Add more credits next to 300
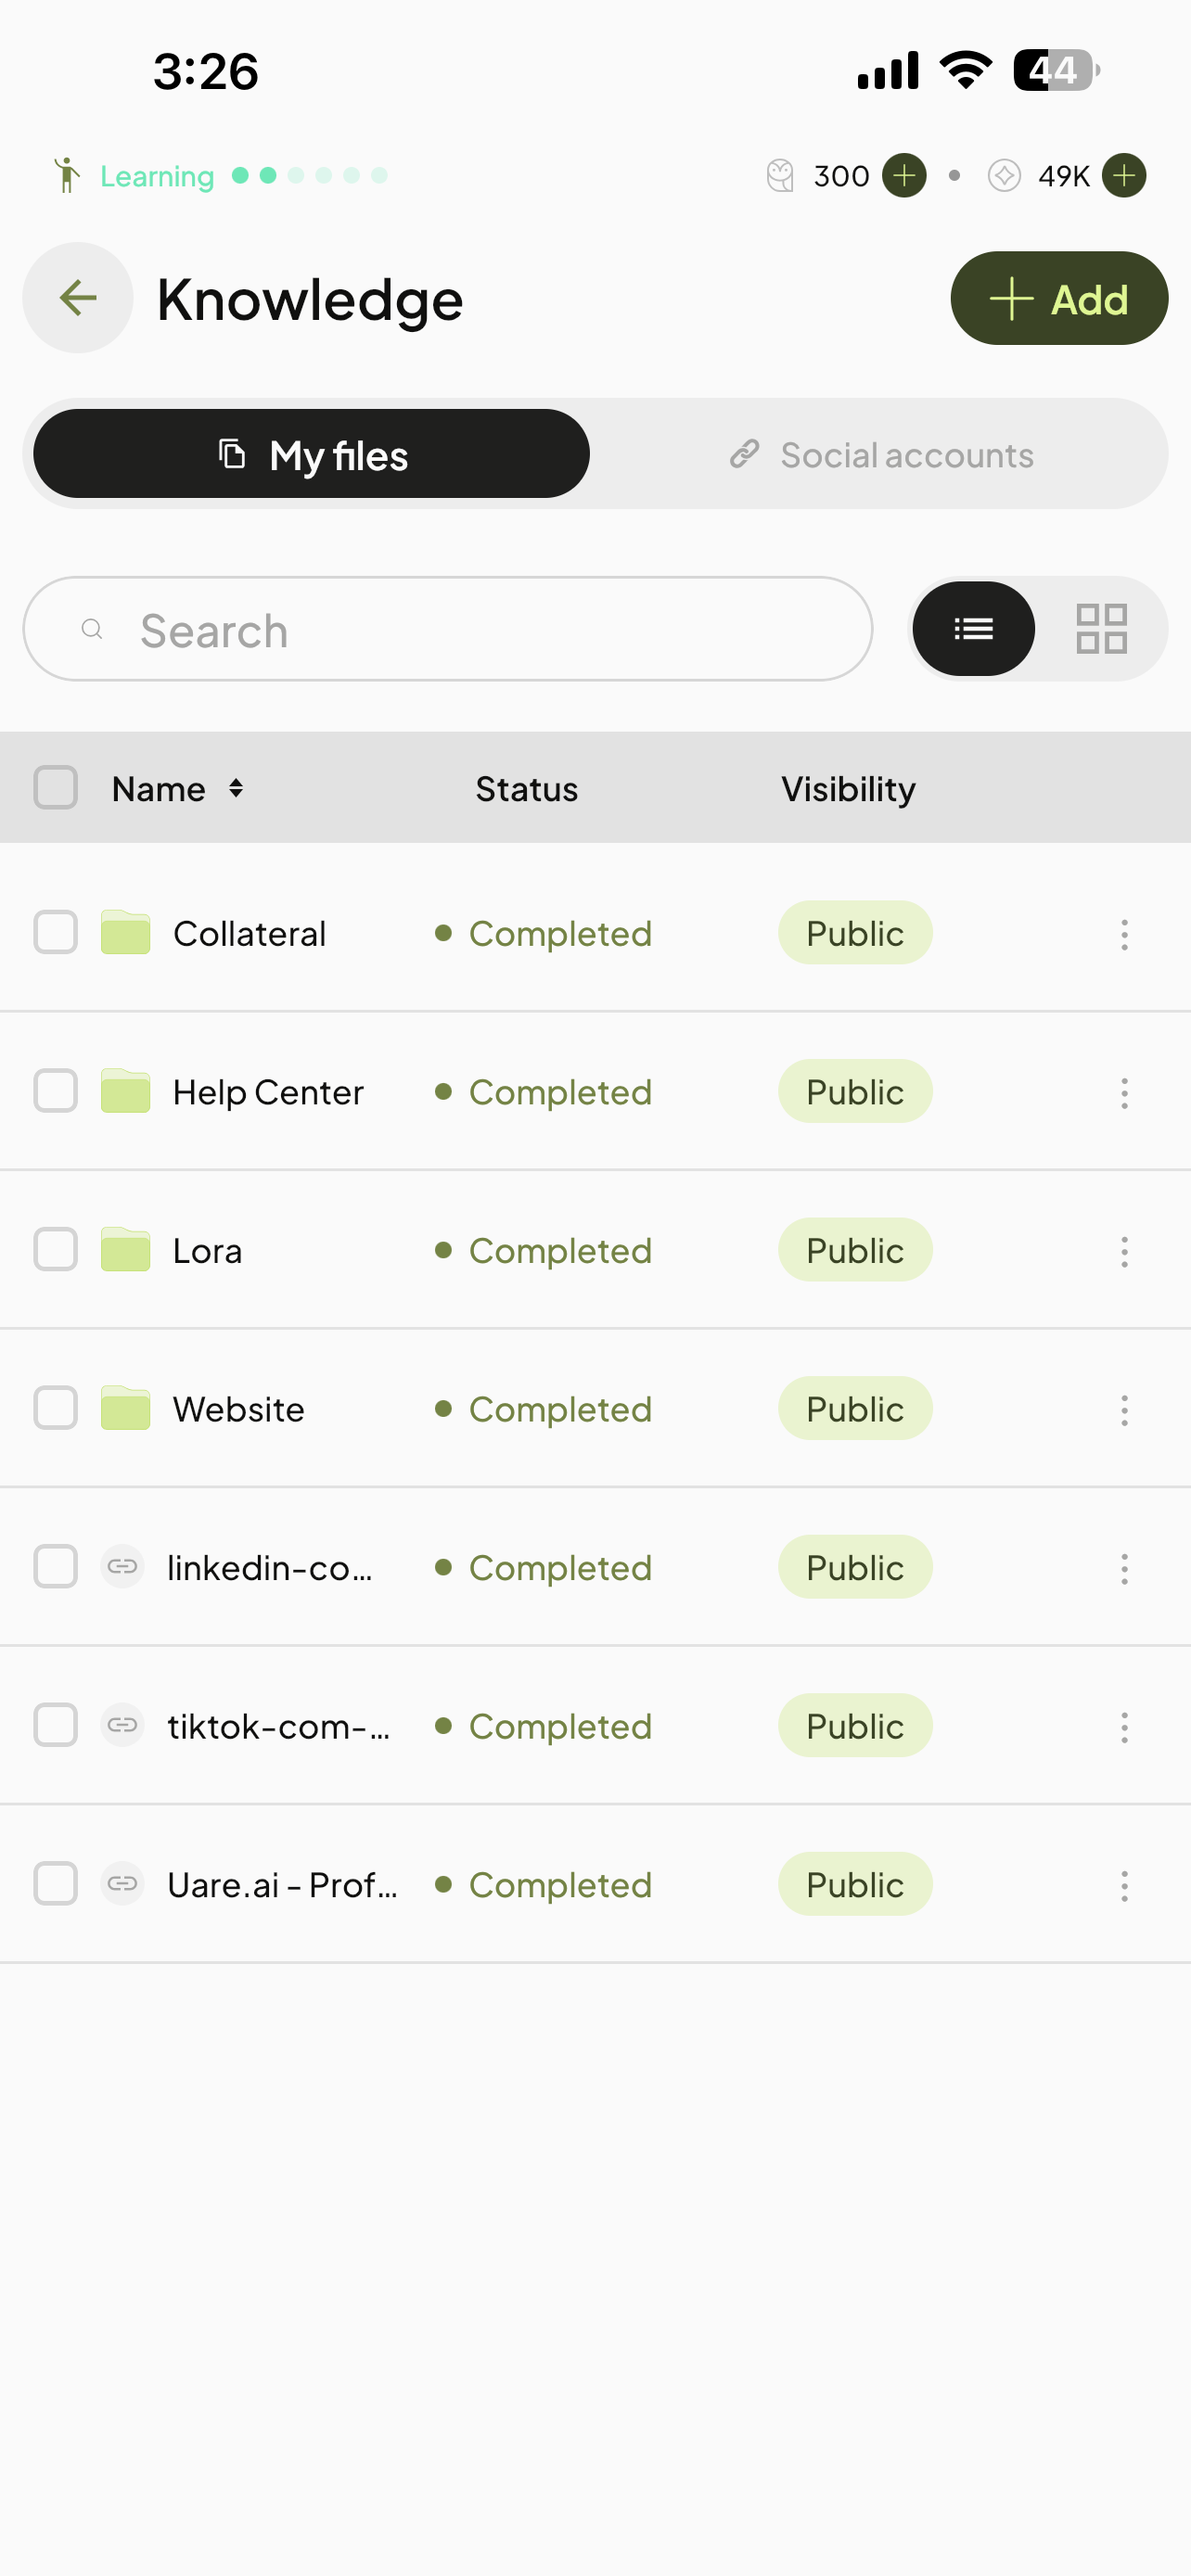This screenshot has height=2576, width=1191. click(904, 176)
